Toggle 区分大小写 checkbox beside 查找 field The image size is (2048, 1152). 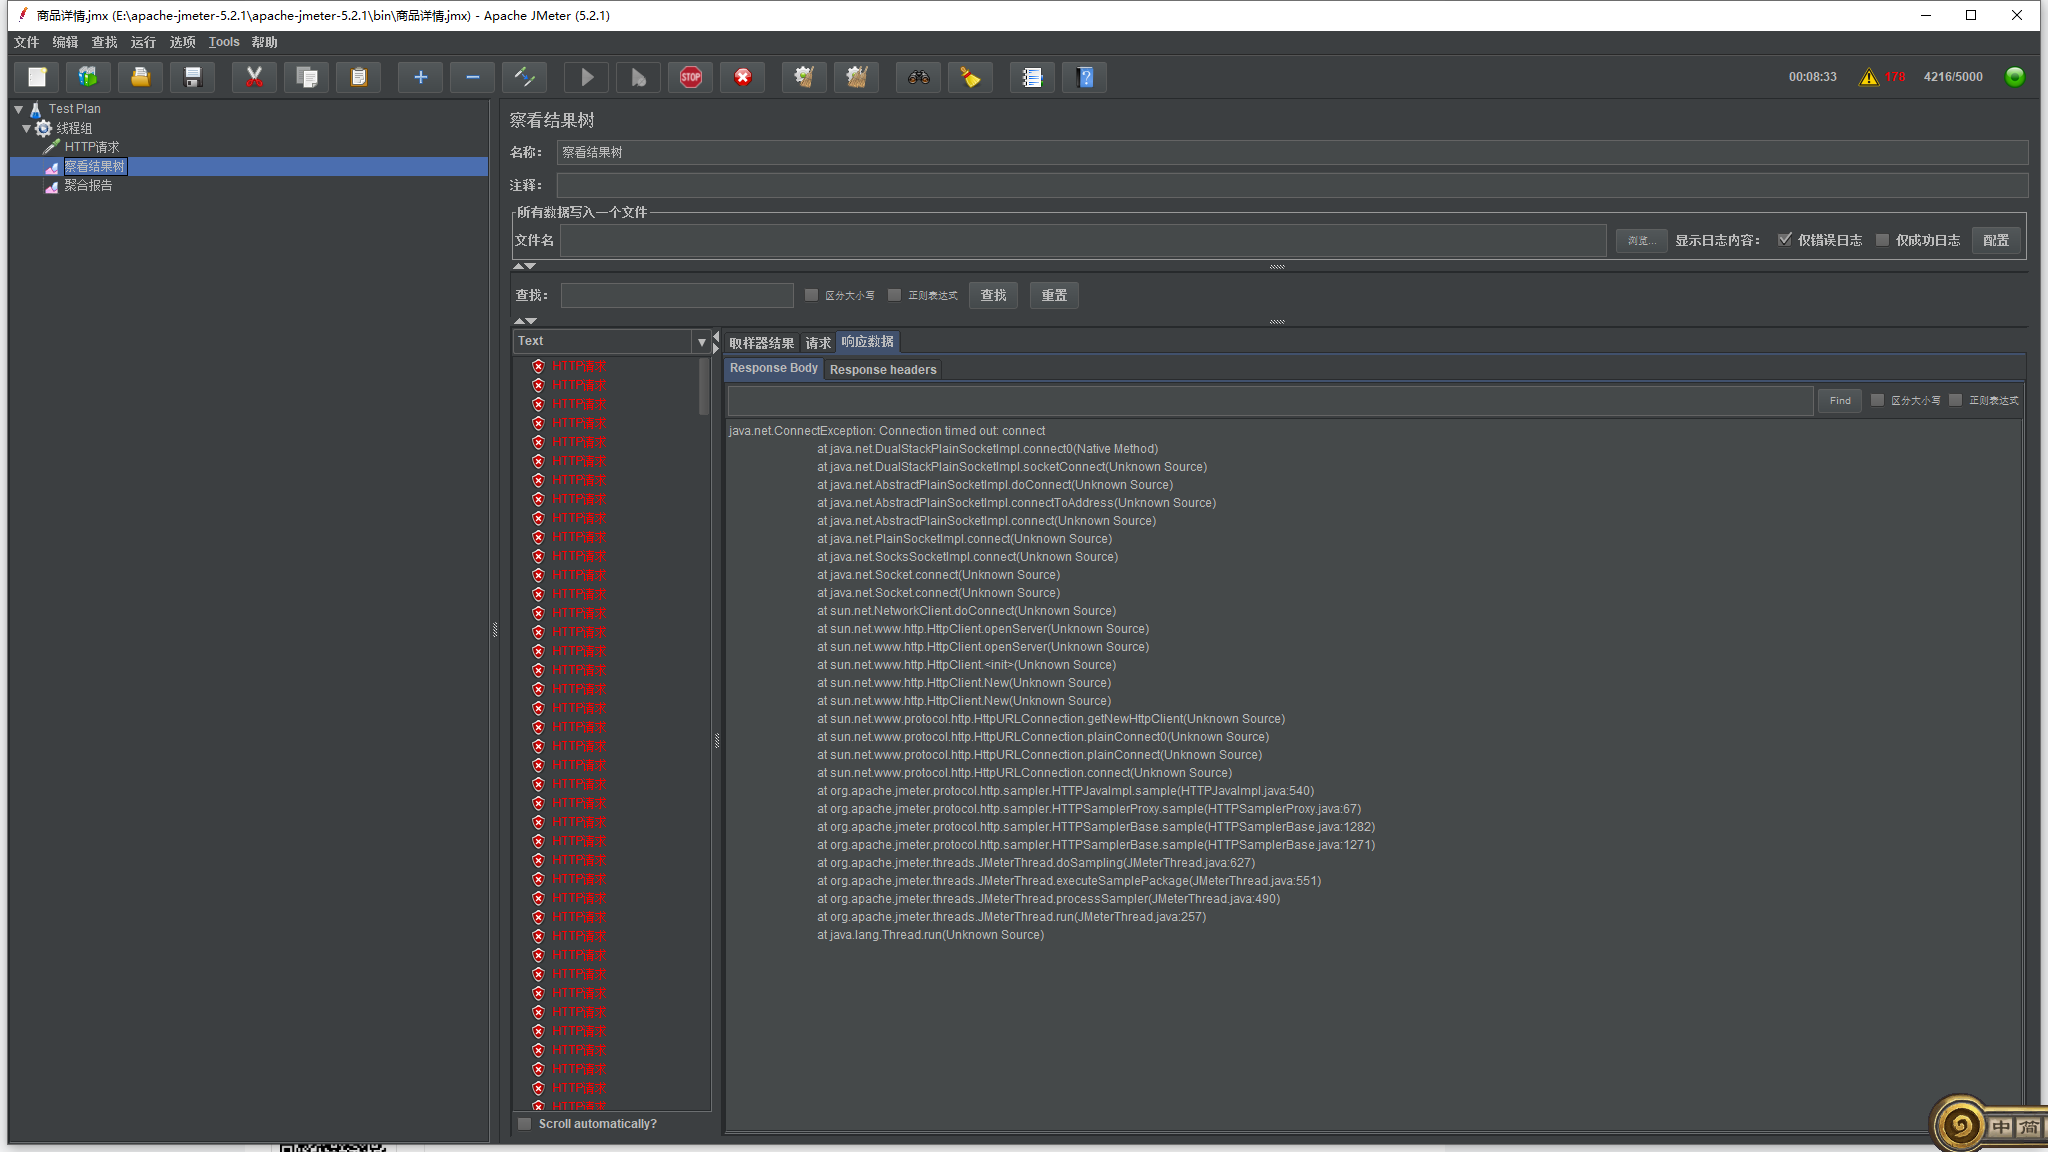click(812, 295)
